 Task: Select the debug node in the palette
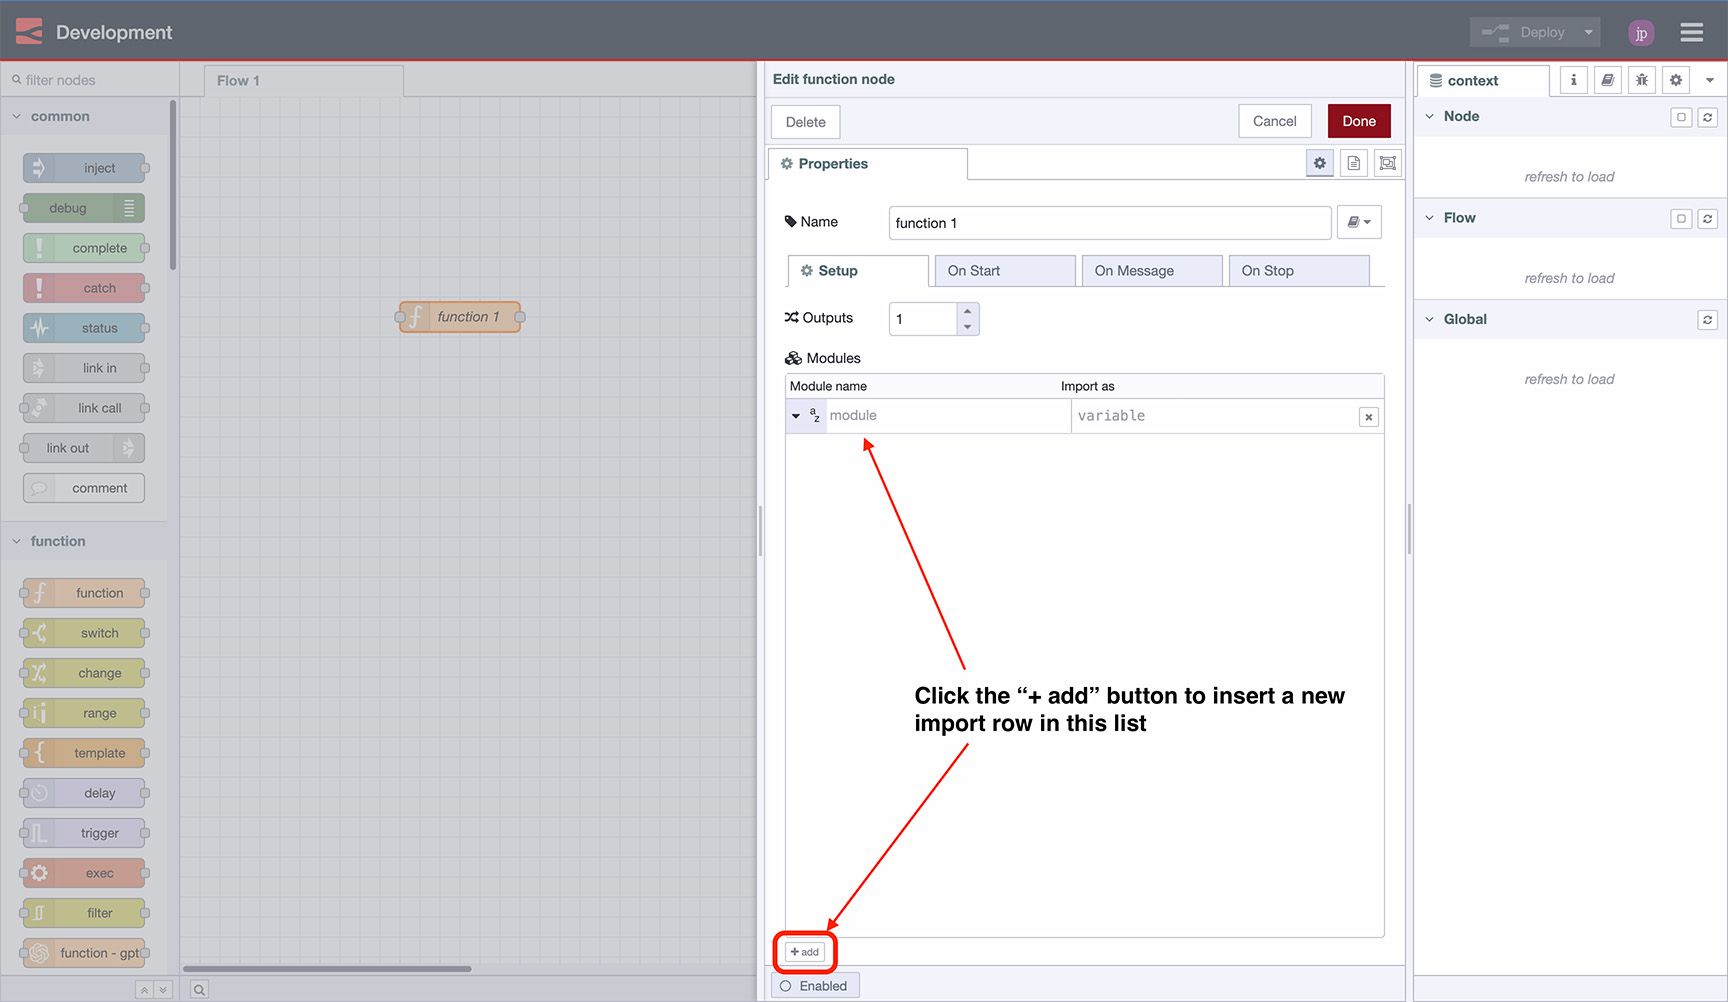click(83, 207)
